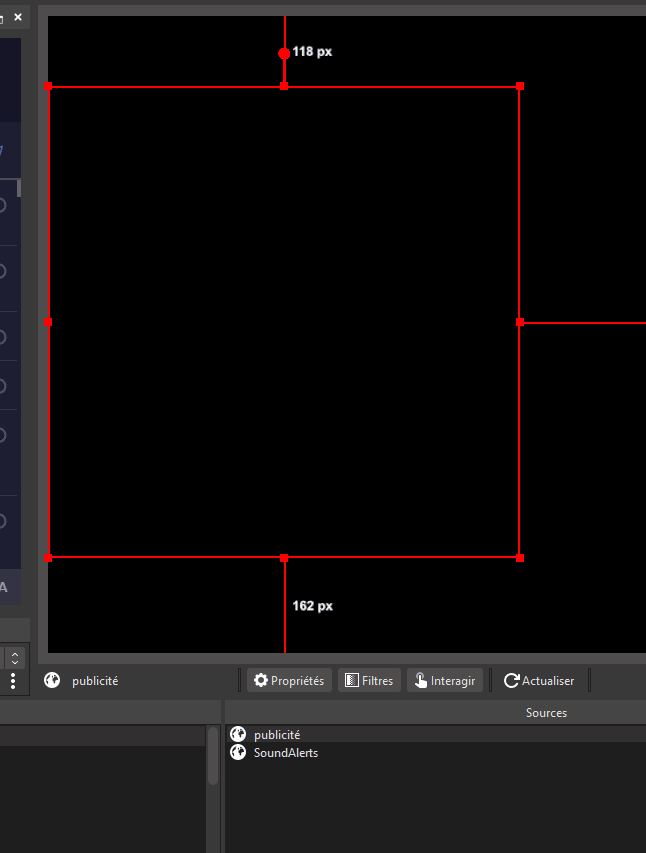
Task: Click the bottom-center red resize handle
Action: tap(284, 557)
